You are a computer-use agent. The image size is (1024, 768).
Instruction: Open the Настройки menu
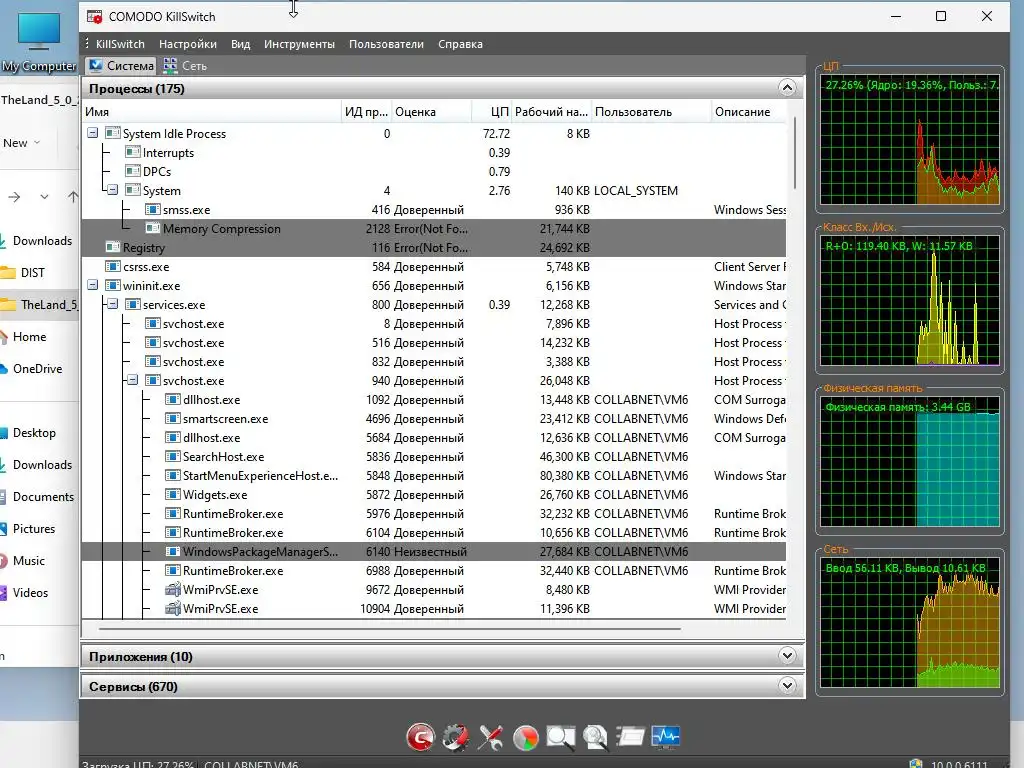[188, 44]
